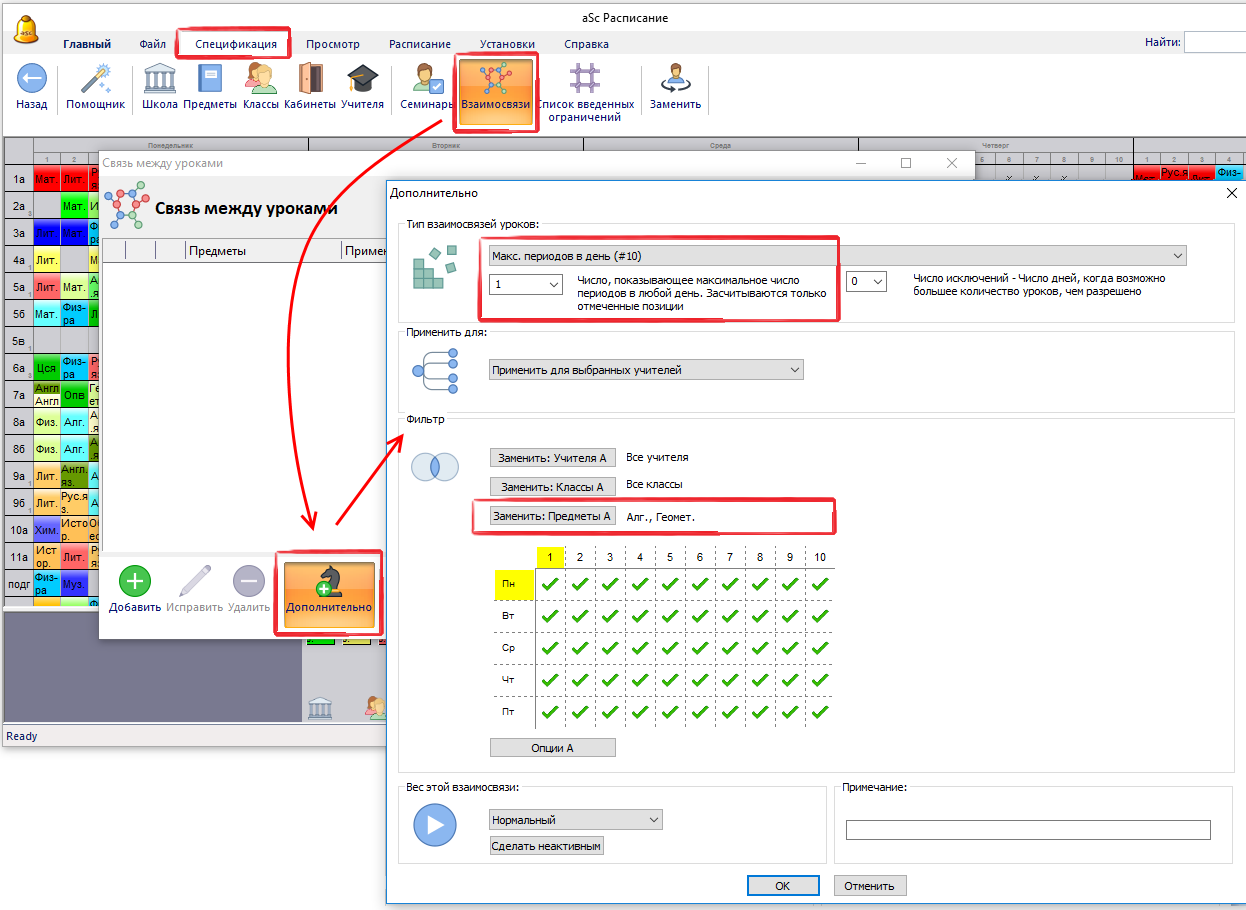Toggle Wednesday period 5 checkmark
Screen dimensions: 1246x910
pyautogui.click(x=670, y=648)
